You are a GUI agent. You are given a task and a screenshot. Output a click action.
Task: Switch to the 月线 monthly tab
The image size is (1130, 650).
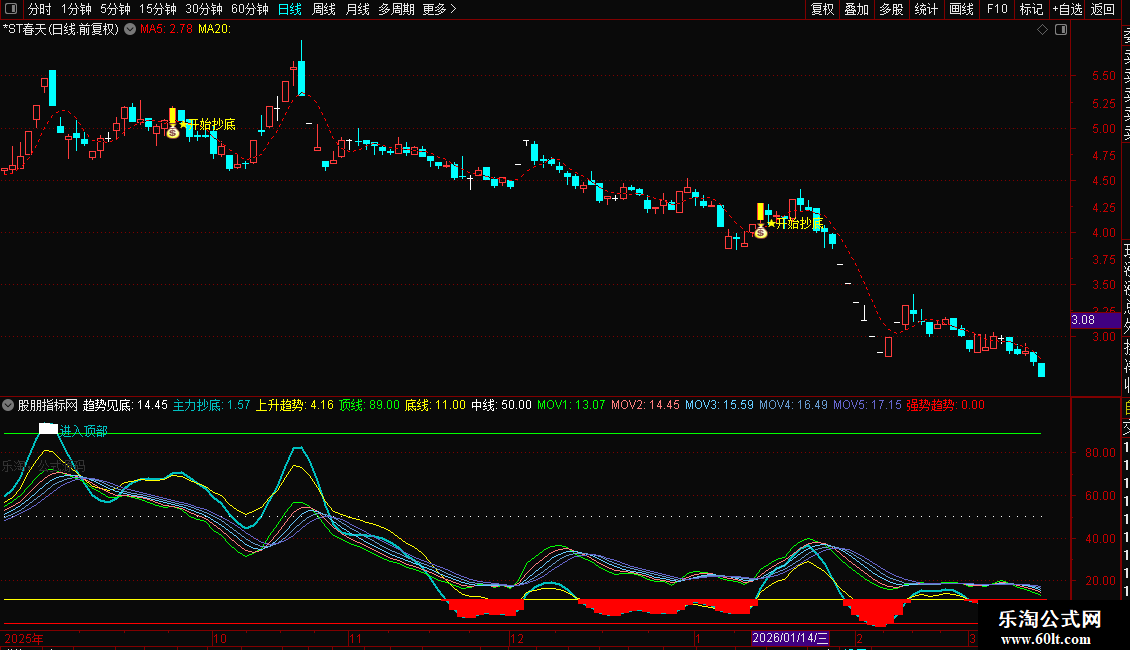point(357,9)
